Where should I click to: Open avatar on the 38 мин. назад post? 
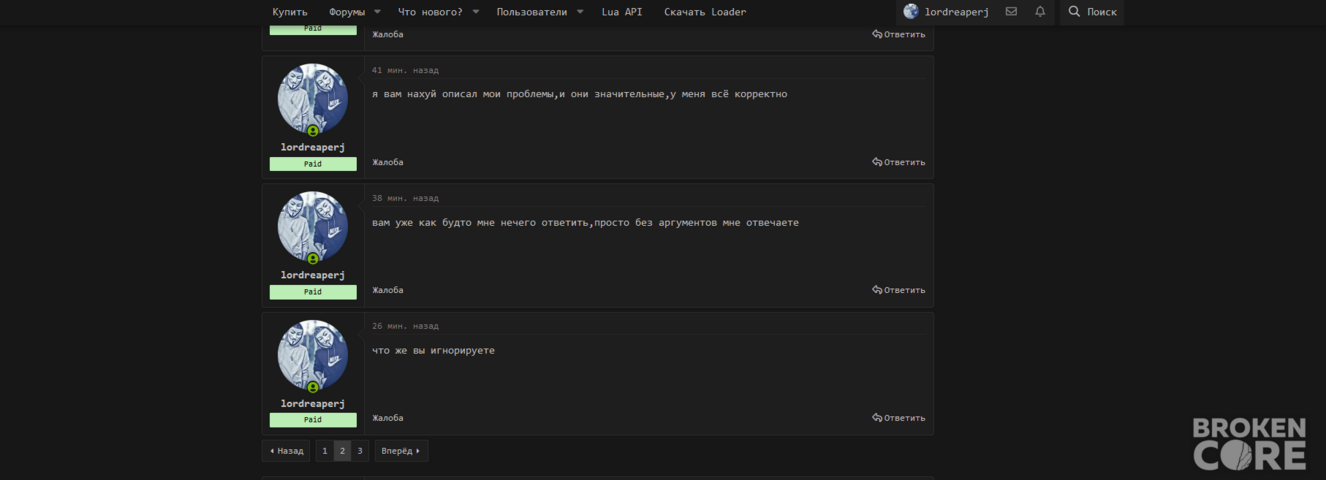pos(313,227)
